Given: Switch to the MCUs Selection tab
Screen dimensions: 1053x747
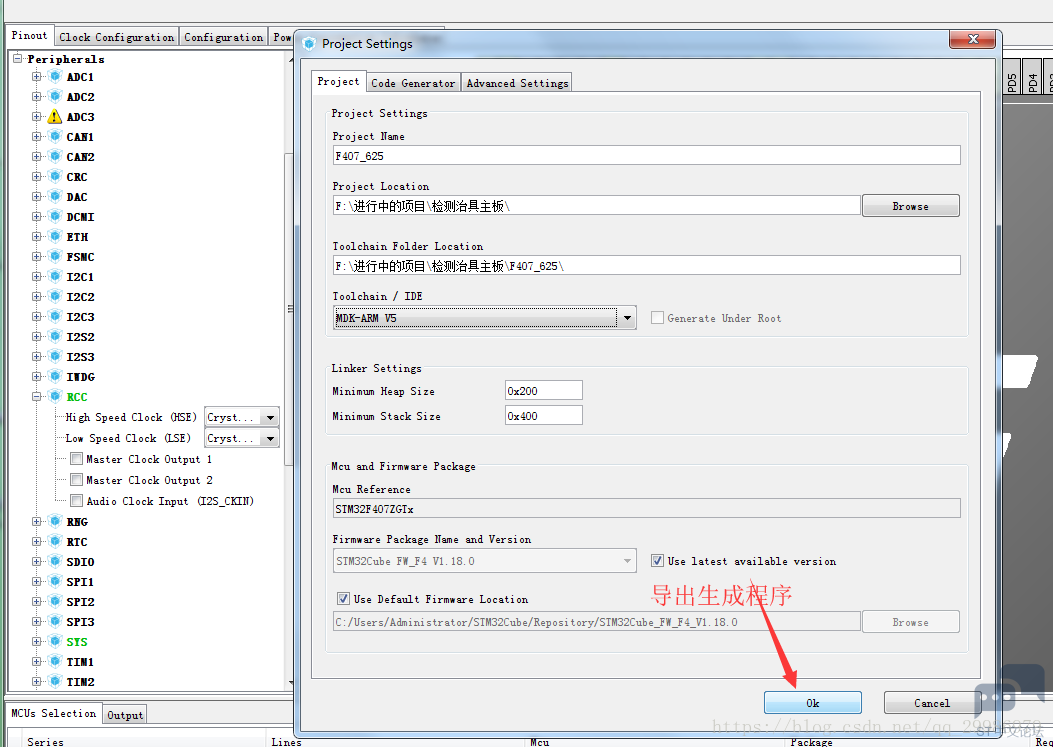Looking at the screenshot, I should (54, 713).
